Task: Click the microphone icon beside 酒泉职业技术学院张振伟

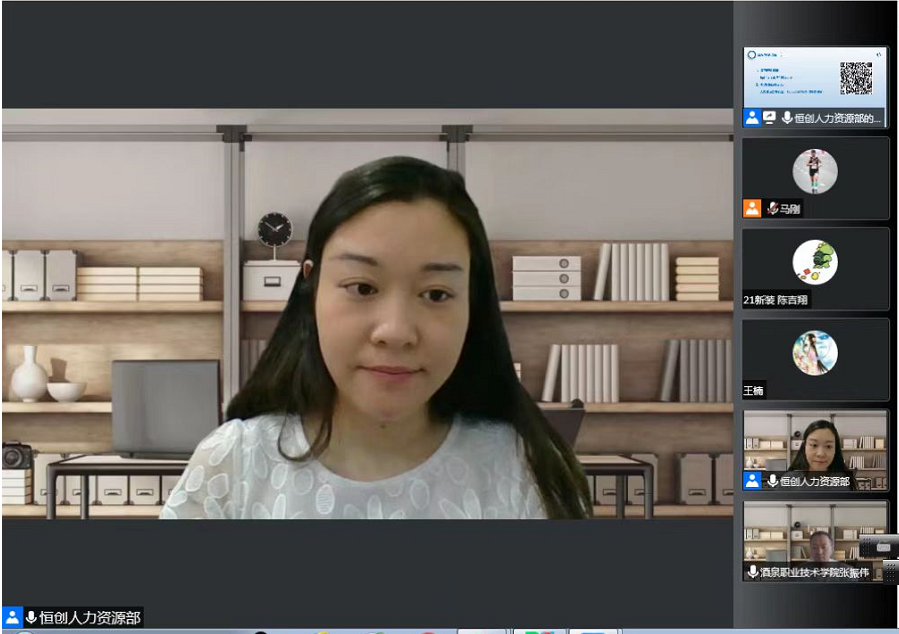Action: pos(753,572)
